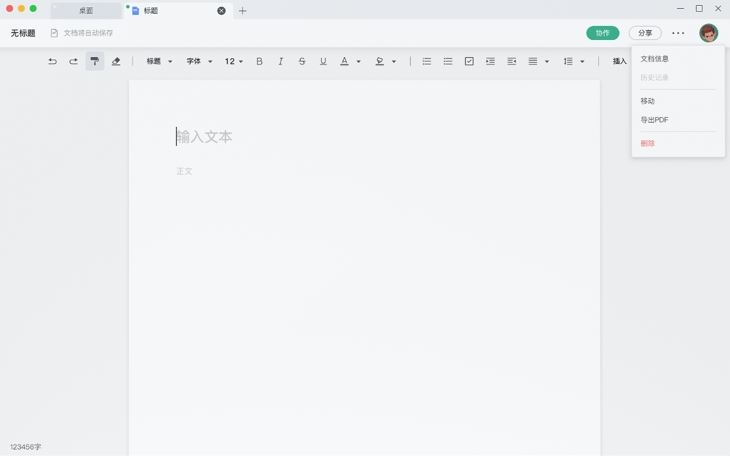Toggle strikethrough formatting
This screenshot has height=456, width=730.
(x=302, y=61)
